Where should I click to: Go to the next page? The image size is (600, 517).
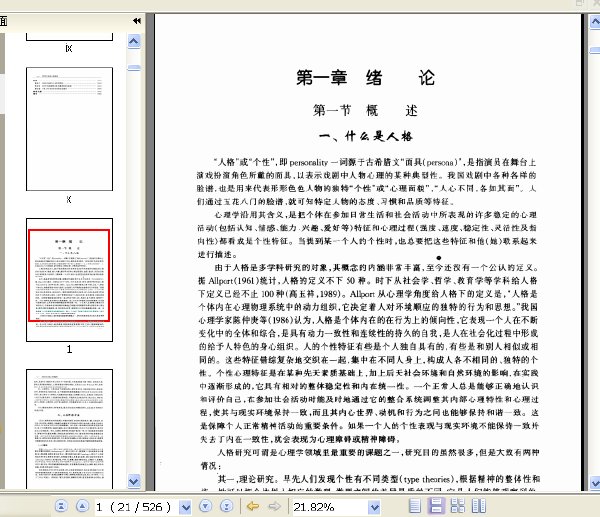tap(205, 506)
